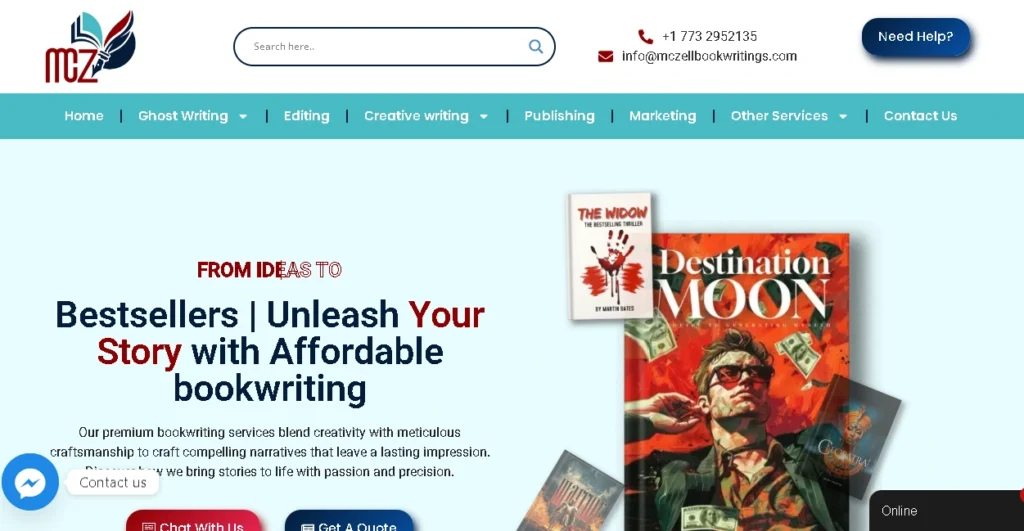
Task: Click the Get A Quote button
Action: pos(349,523)
